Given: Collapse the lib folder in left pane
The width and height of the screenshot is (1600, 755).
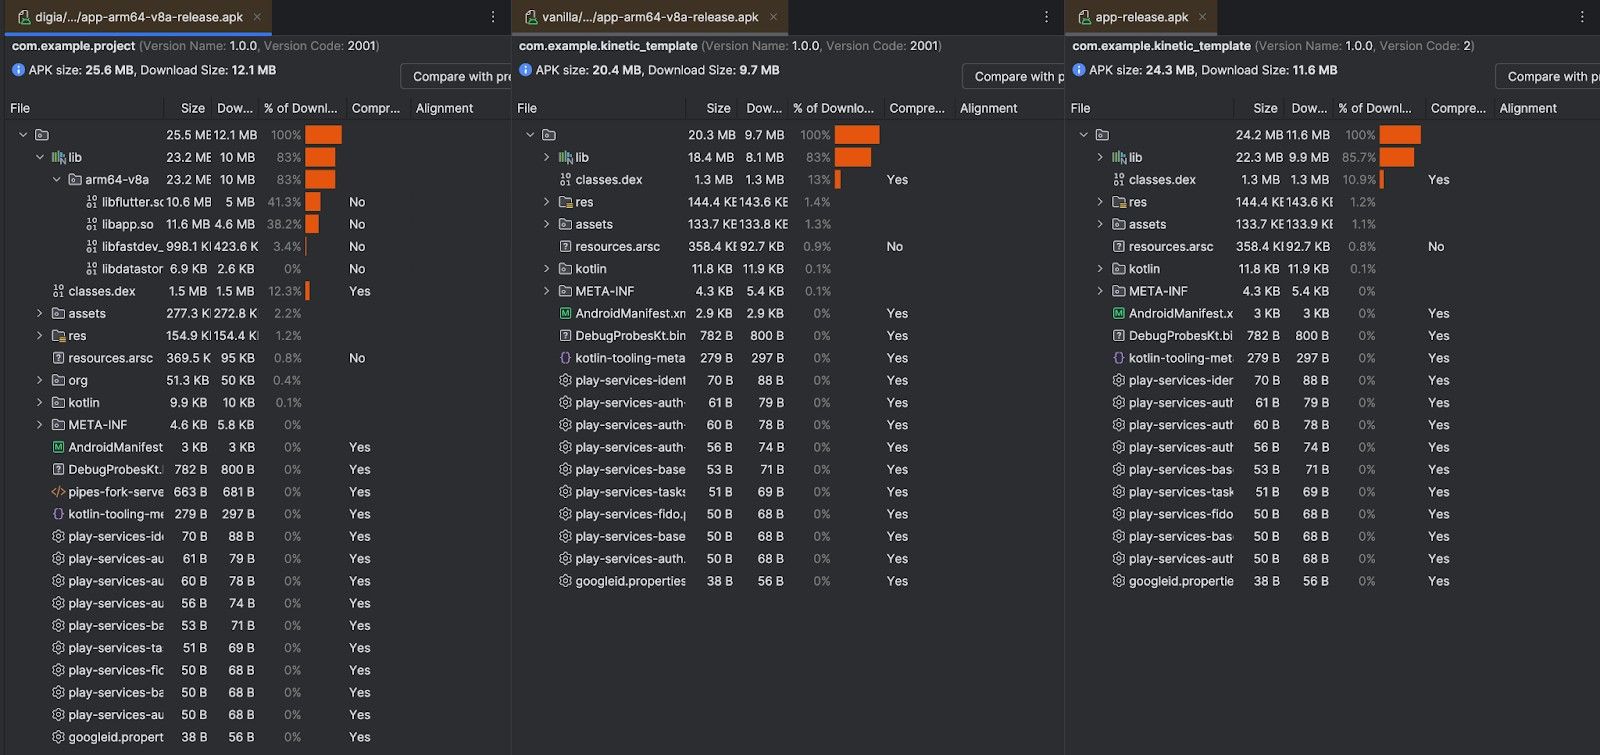Looking at the screenshot, I should 40,157.
